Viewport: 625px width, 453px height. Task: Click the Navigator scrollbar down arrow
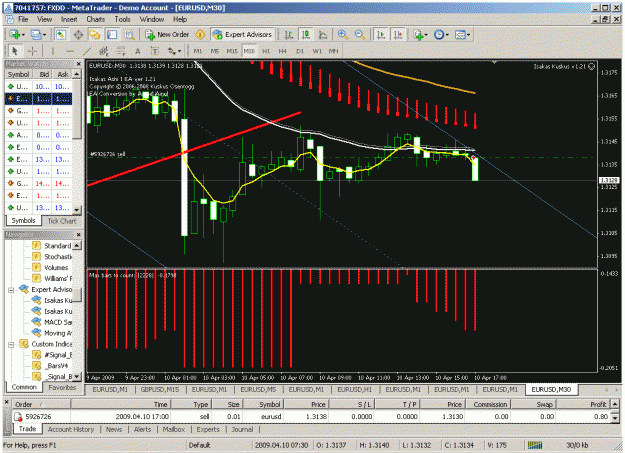(77, 376)
